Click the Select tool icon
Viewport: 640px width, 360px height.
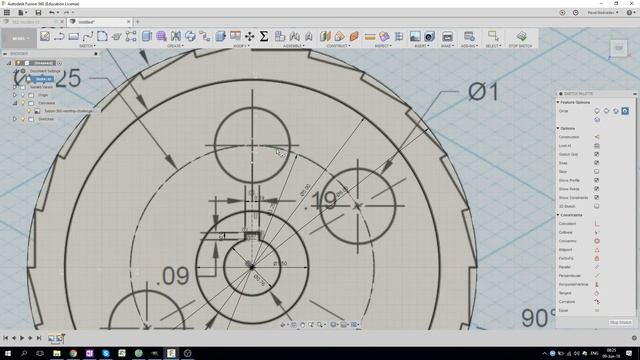pos(493,36)
